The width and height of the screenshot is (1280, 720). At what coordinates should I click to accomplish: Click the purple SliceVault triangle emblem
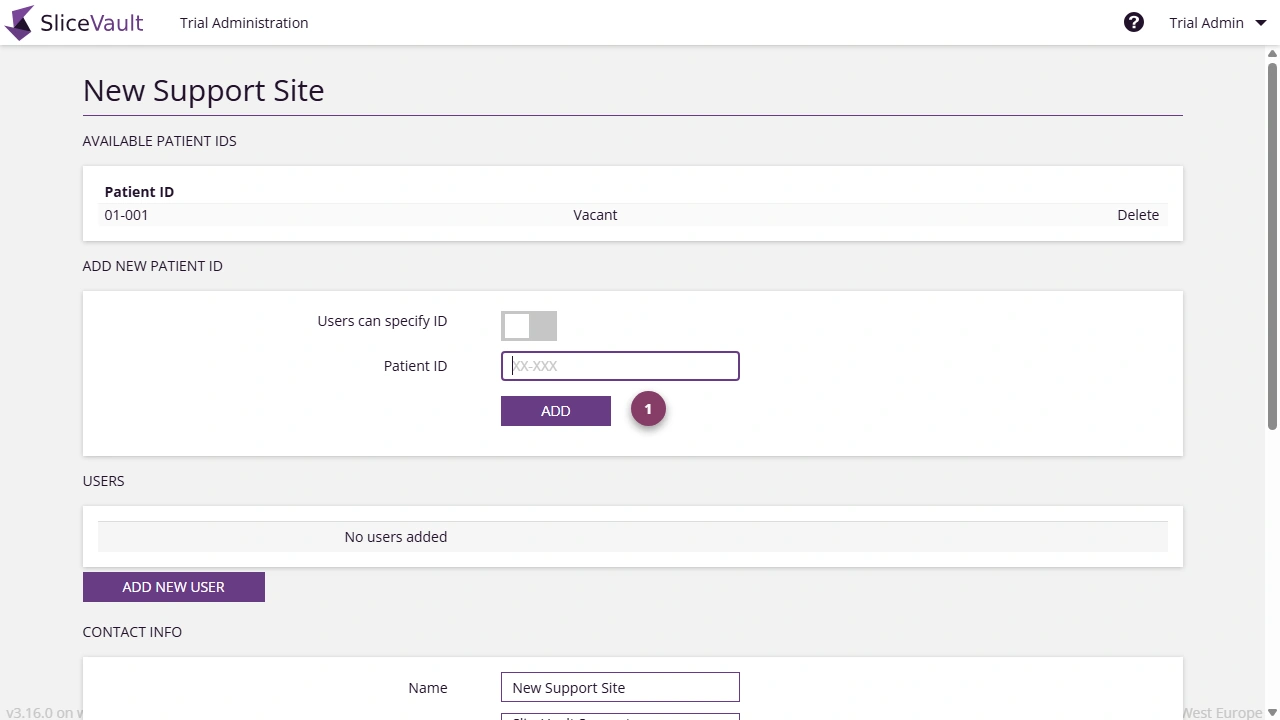17,22
